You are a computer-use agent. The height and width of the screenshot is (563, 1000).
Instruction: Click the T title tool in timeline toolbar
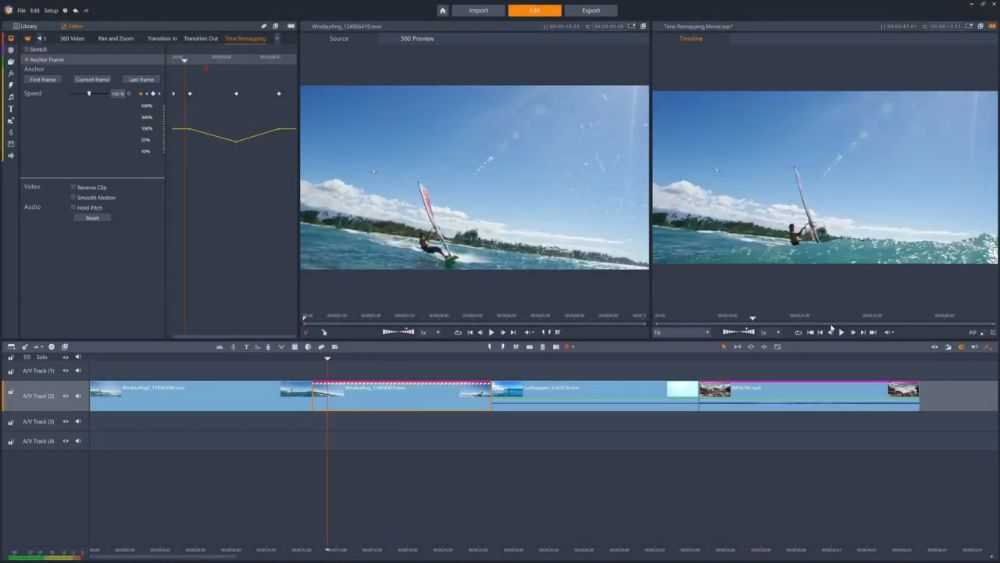click(x=246, y=347)
